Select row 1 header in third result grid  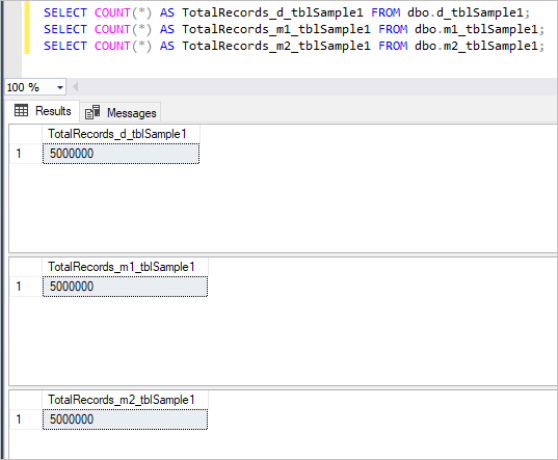(x=26, y=419)
